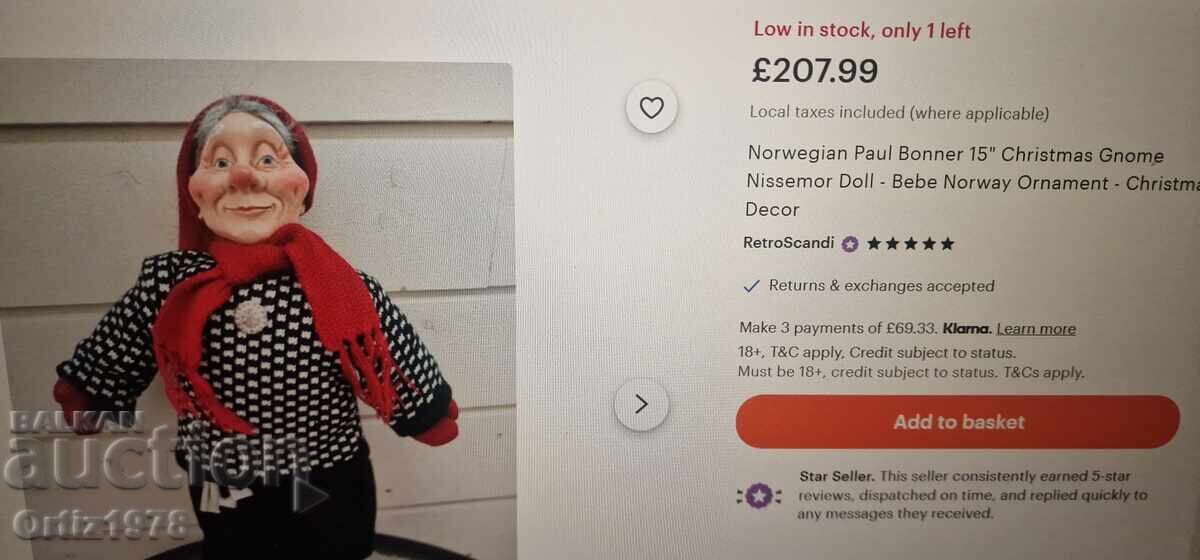This screenshot has width=1200, height=560.
Task: Click the five-star rating stars
Action: point(910,243)
